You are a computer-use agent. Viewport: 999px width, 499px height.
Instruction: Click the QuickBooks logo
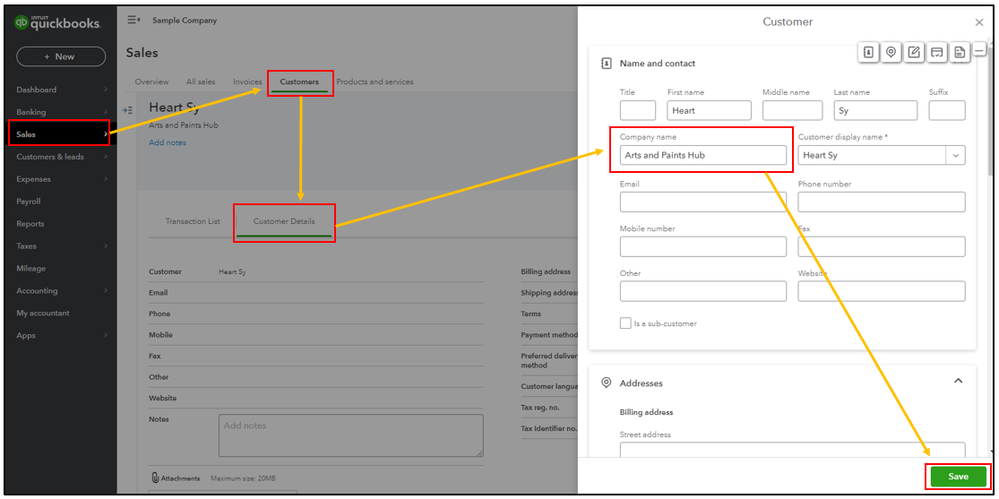click(57, 23)
